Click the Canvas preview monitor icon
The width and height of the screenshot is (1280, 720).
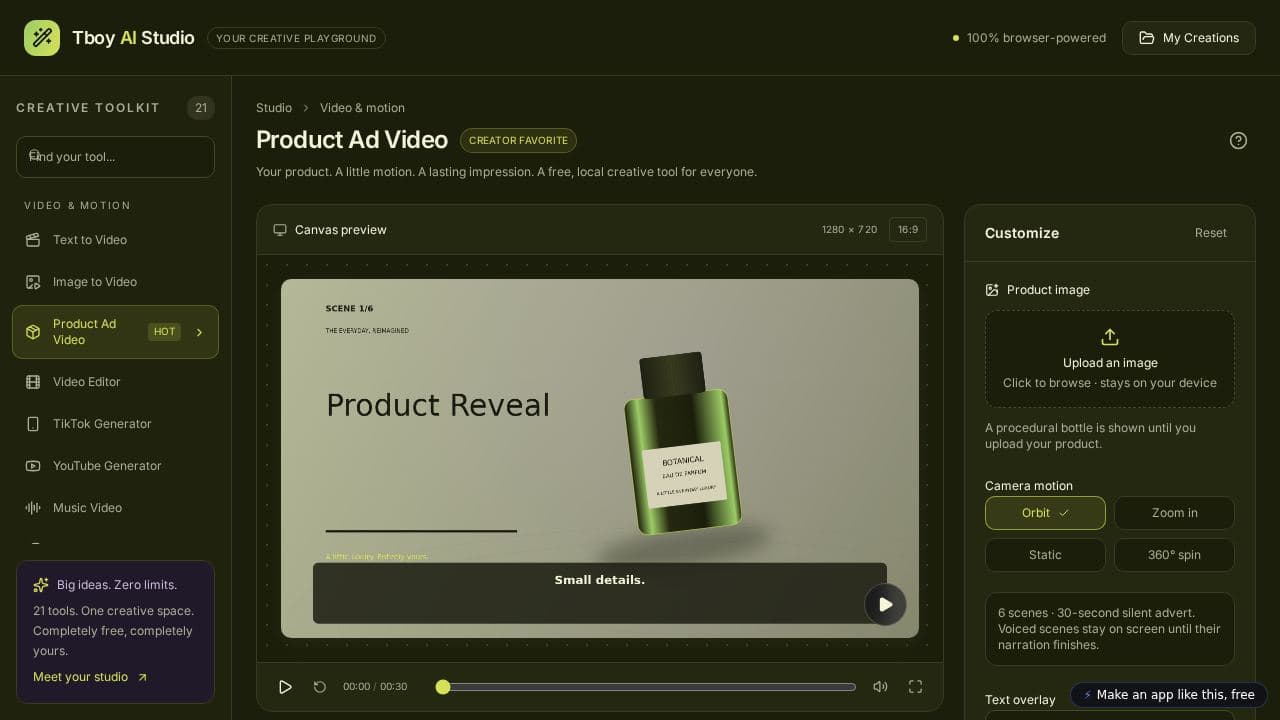pyautogui.click(x=280, y=230)
